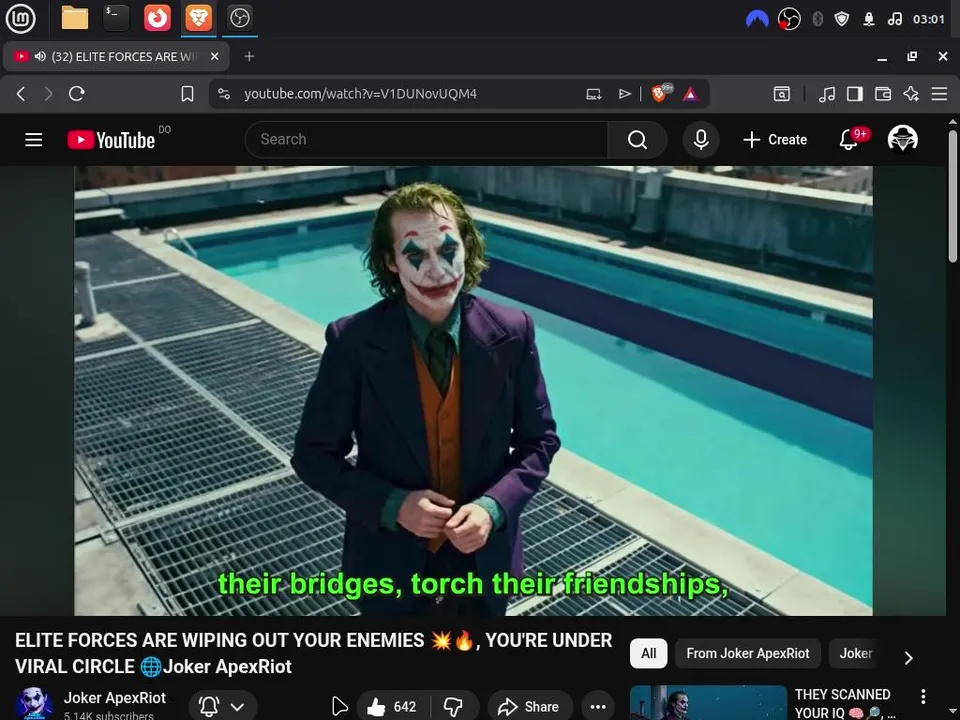The height and width of the screenshot is (720, 960).
Task: Open Leo AI assistant star icon
Action: [x=911, y=94]
